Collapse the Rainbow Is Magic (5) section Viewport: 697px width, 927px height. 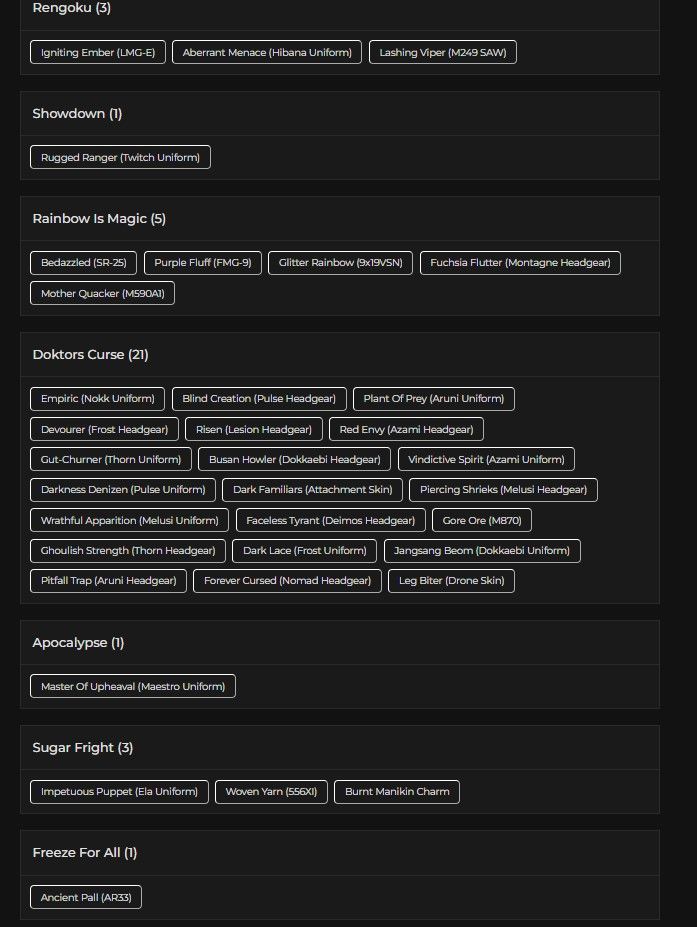[98, 219]
